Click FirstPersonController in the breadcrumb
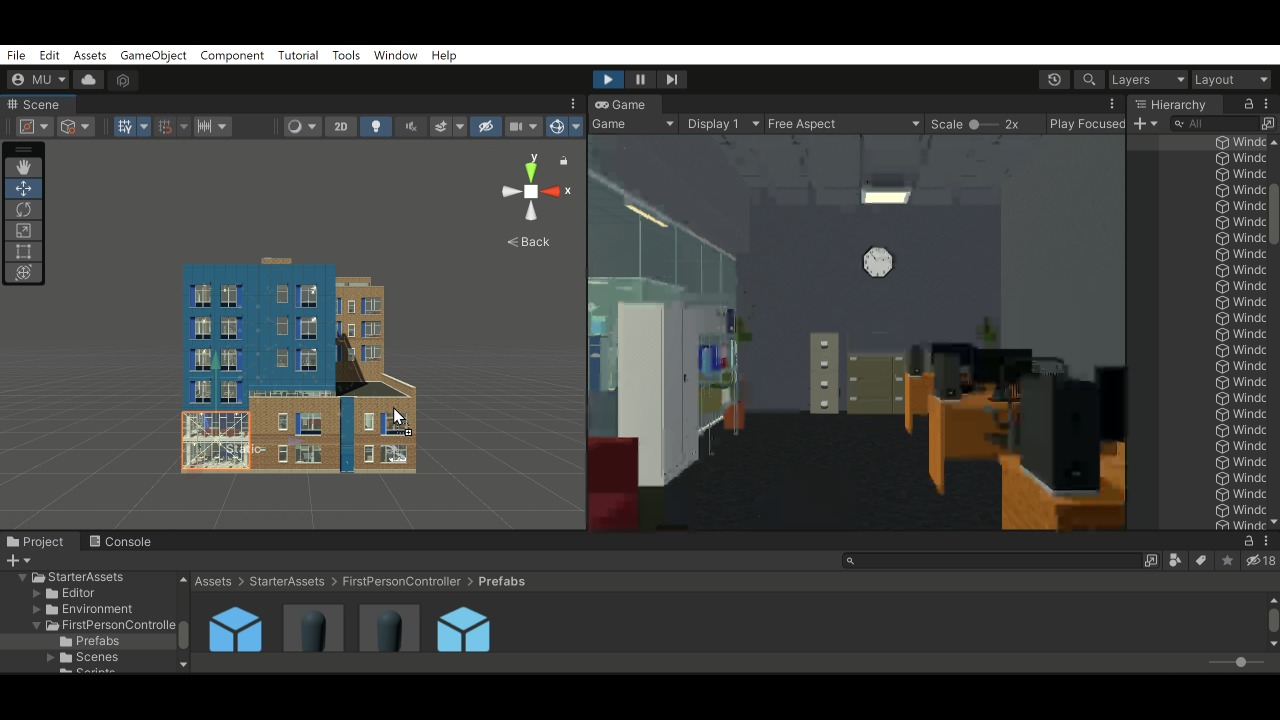This screenshot has width=1280, height=720. coord(401,581)
